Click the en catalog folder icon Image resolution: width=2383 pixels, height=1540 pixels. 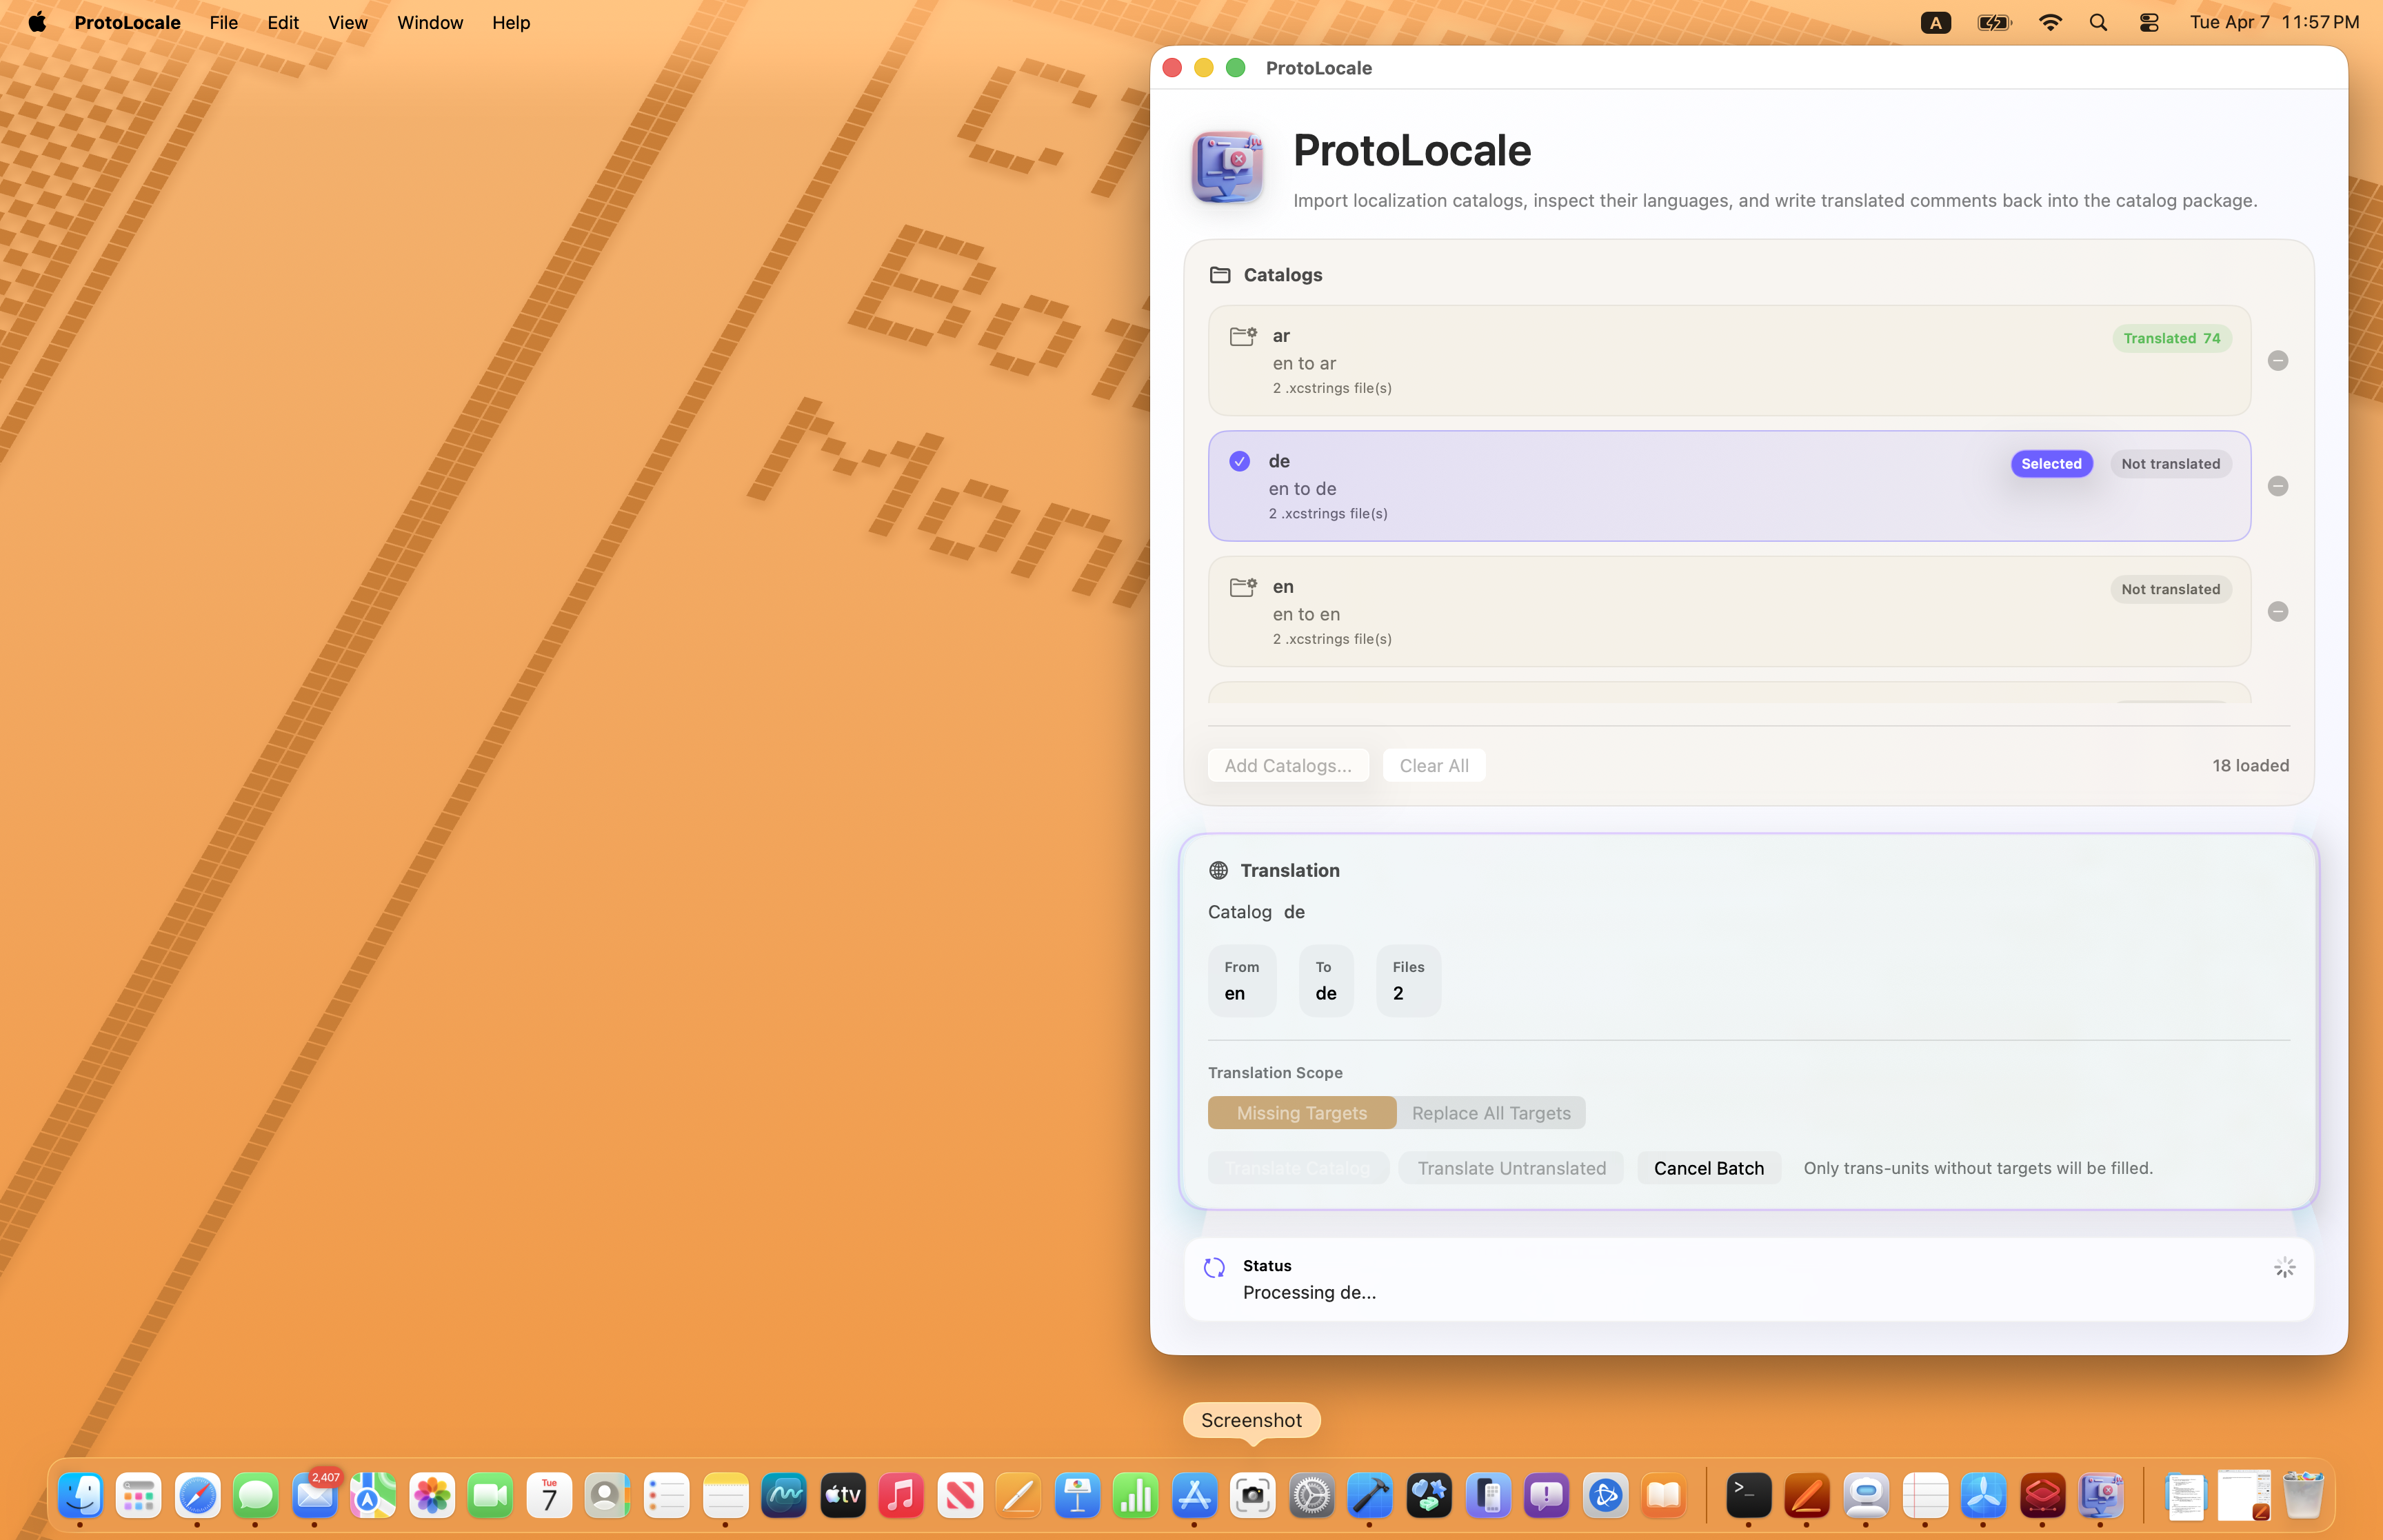pos(1242,587)
